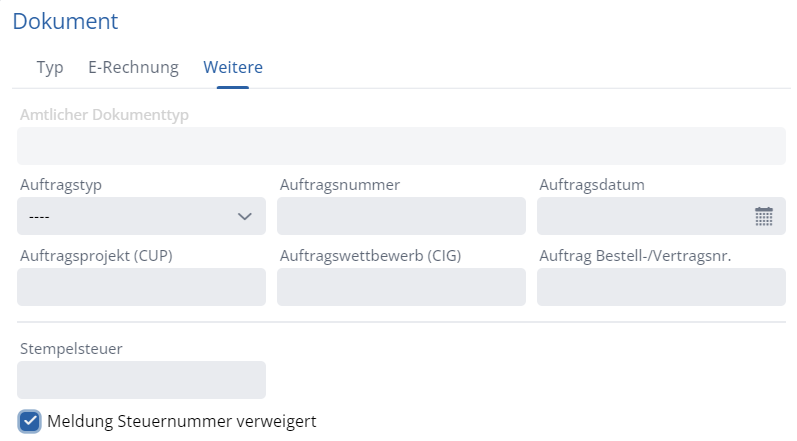Focus the Auftragsnummer text field
This screenshot has height=441, width=797.
pyautogui.click(x=401, y=216)
